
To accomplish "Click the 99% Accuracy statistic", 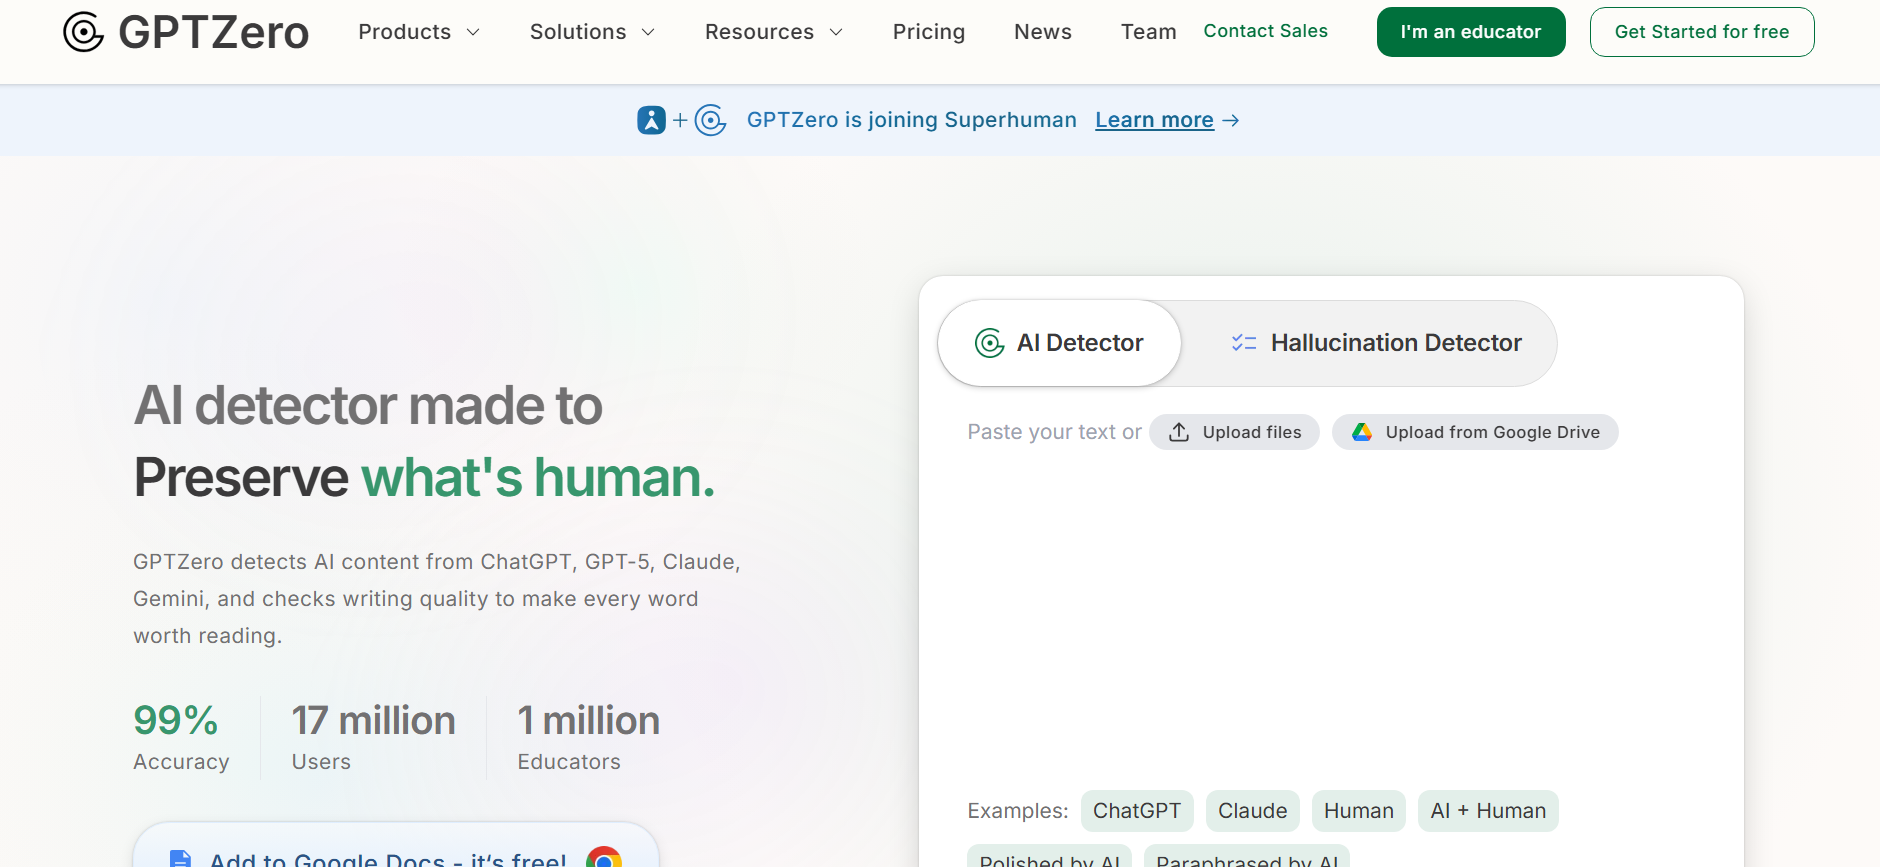I will (x=182, y=737).
